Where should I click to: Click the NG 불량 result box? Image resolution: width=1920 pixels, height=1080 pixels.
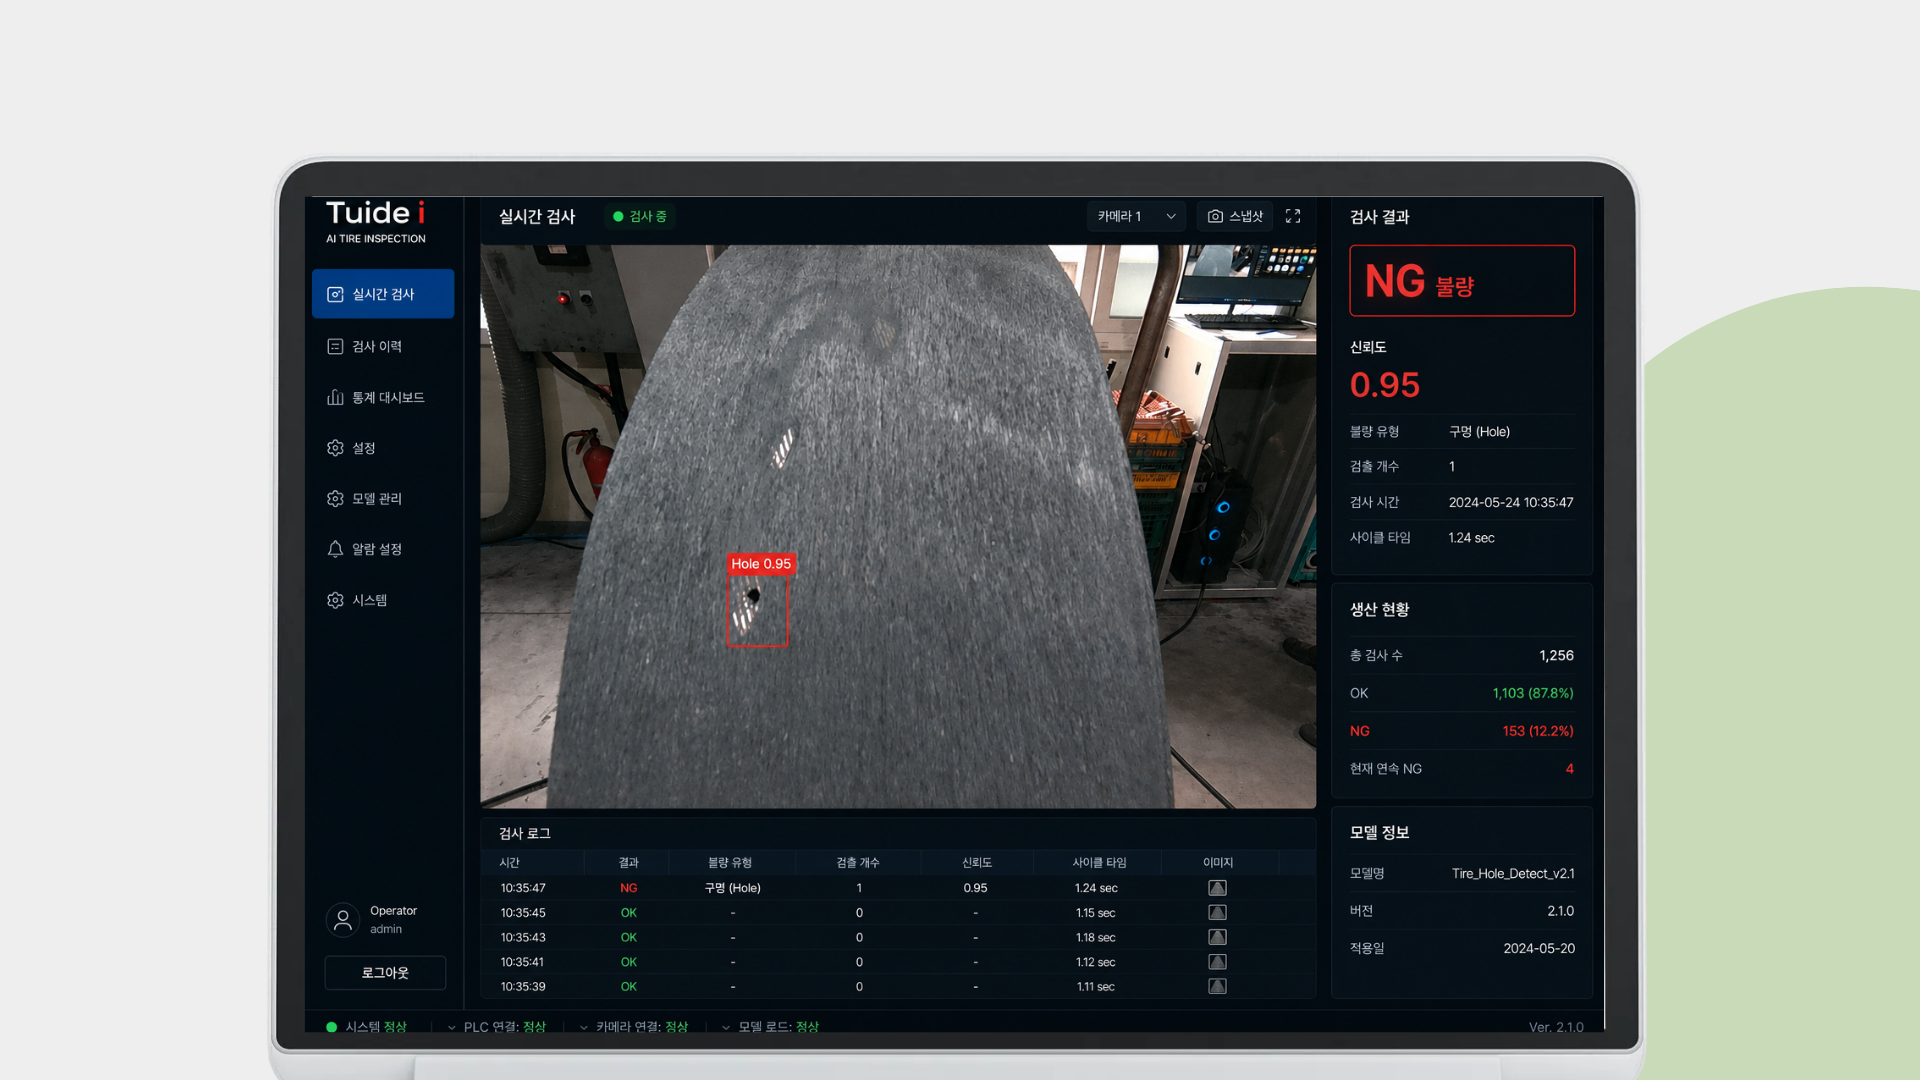(1462, 281)
